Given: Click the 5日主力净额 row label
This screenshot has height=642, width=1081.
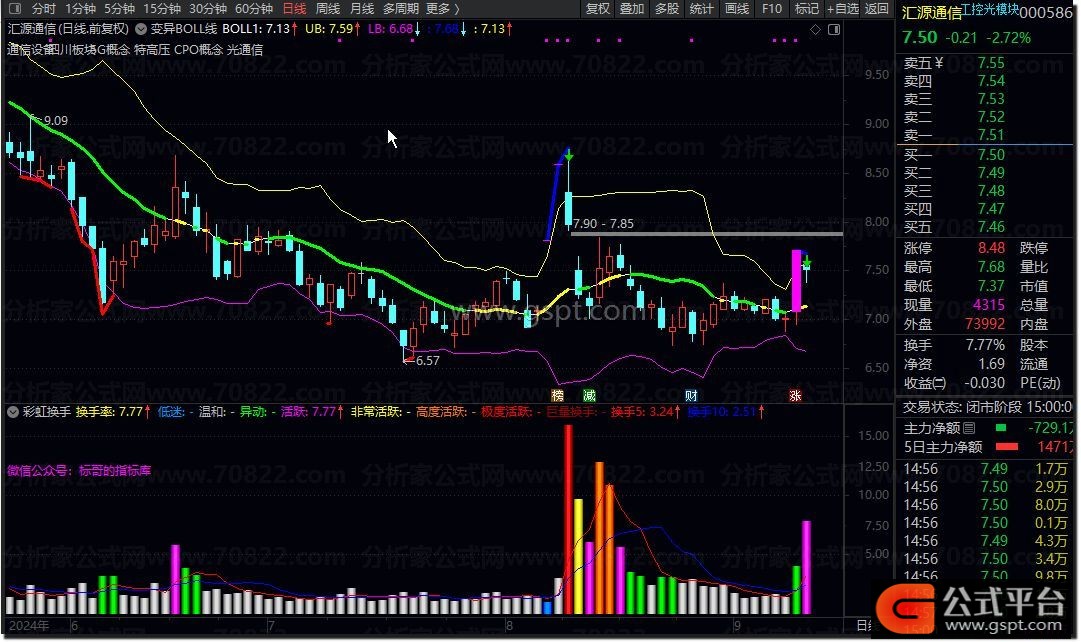Looking at the screenshot, I should (x=943, y=448).
